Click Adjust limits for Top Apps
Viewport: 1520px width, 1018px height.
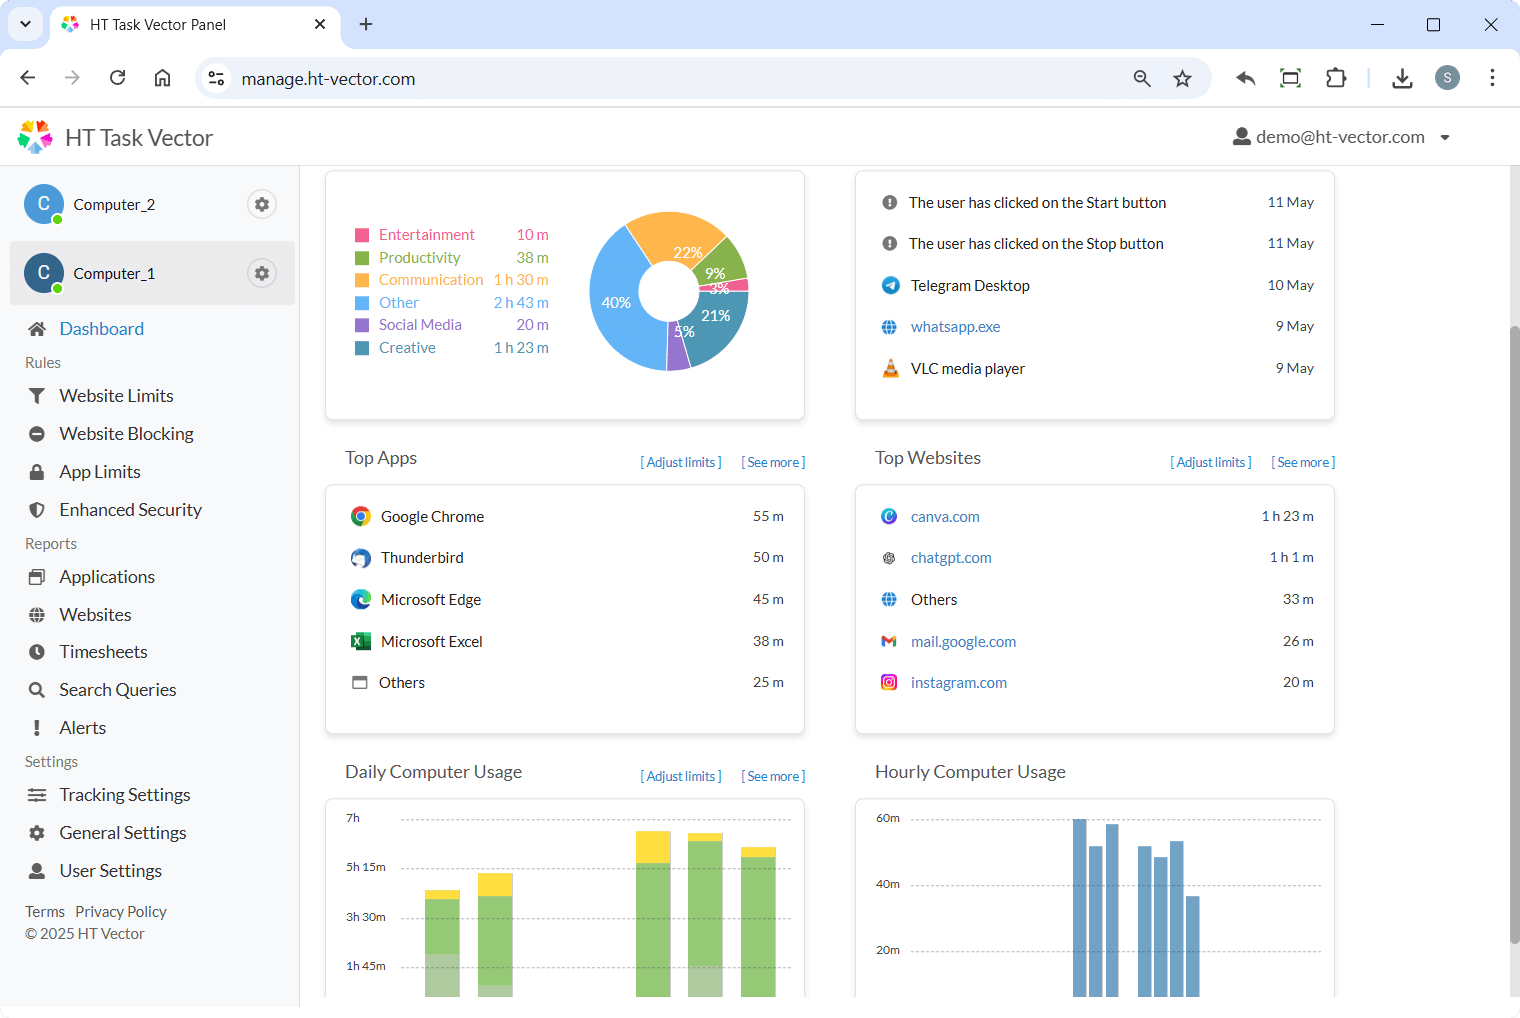(680, 461)
